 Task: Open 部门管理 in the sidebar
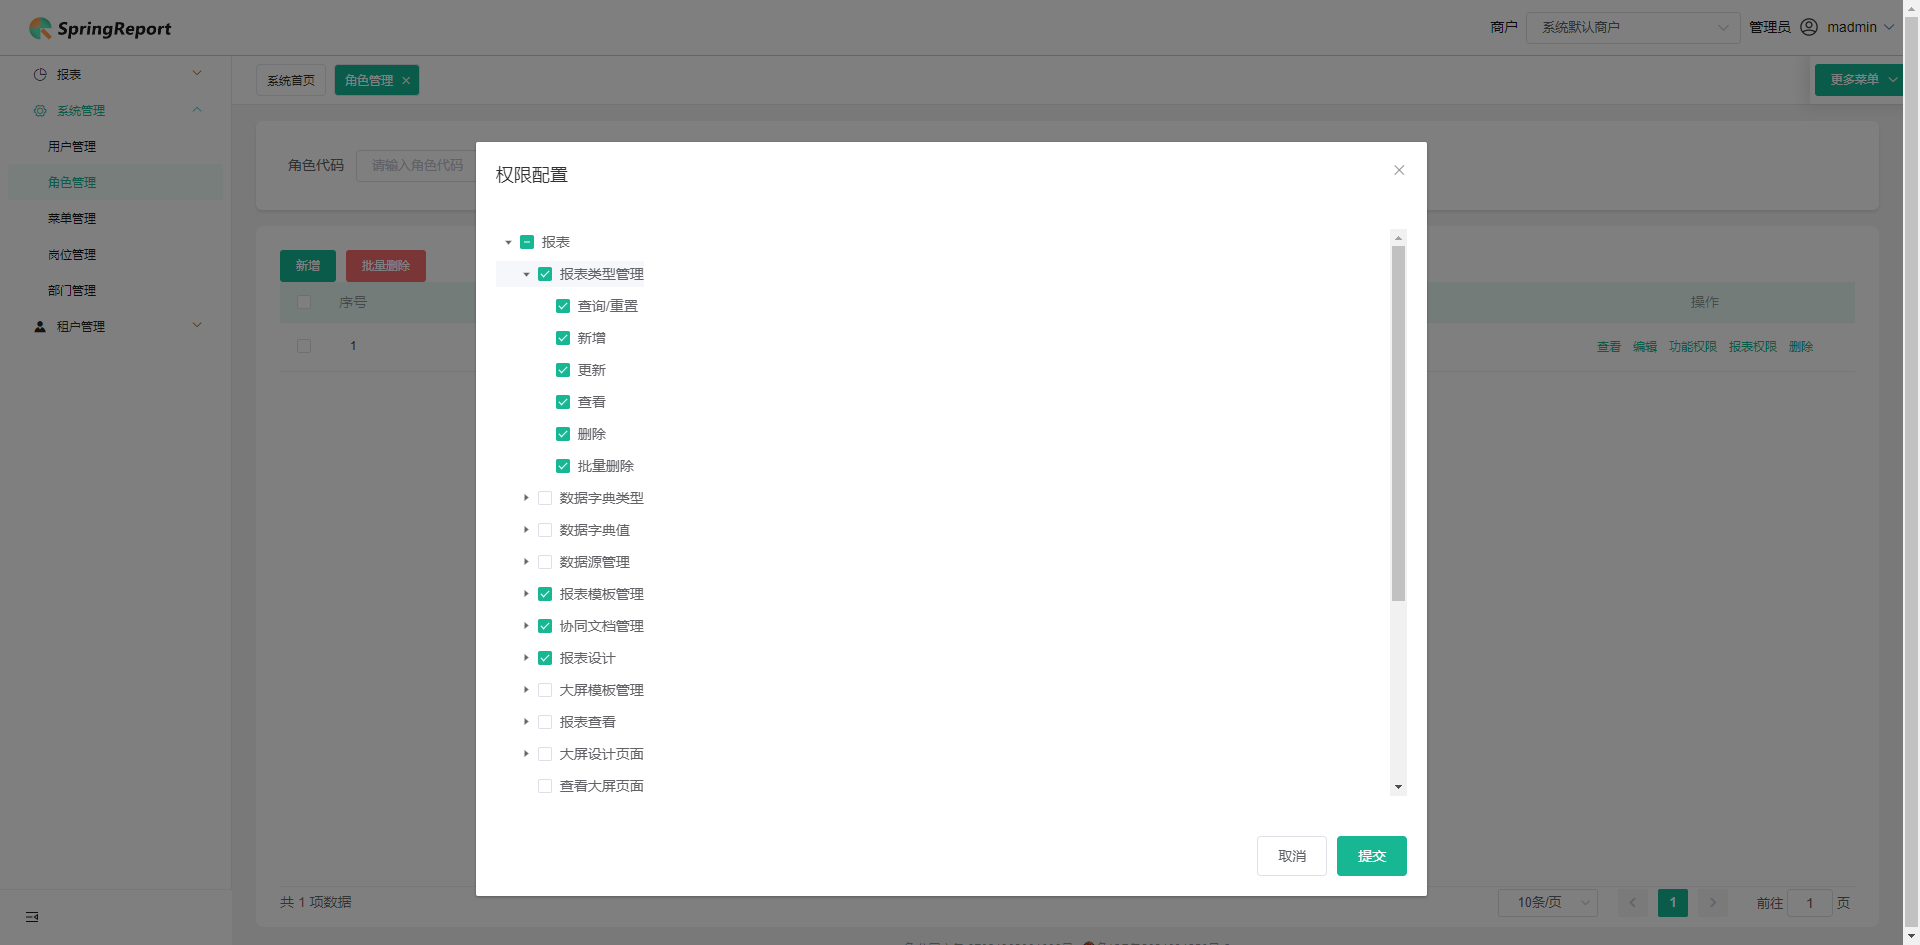point(72,290)
